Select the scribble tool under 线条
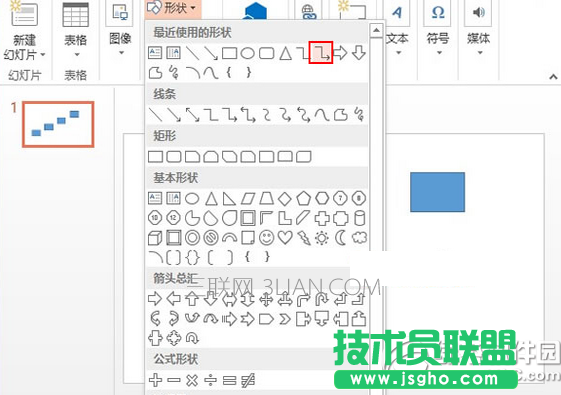Viewport: 561px width, 395px height. 359,114
